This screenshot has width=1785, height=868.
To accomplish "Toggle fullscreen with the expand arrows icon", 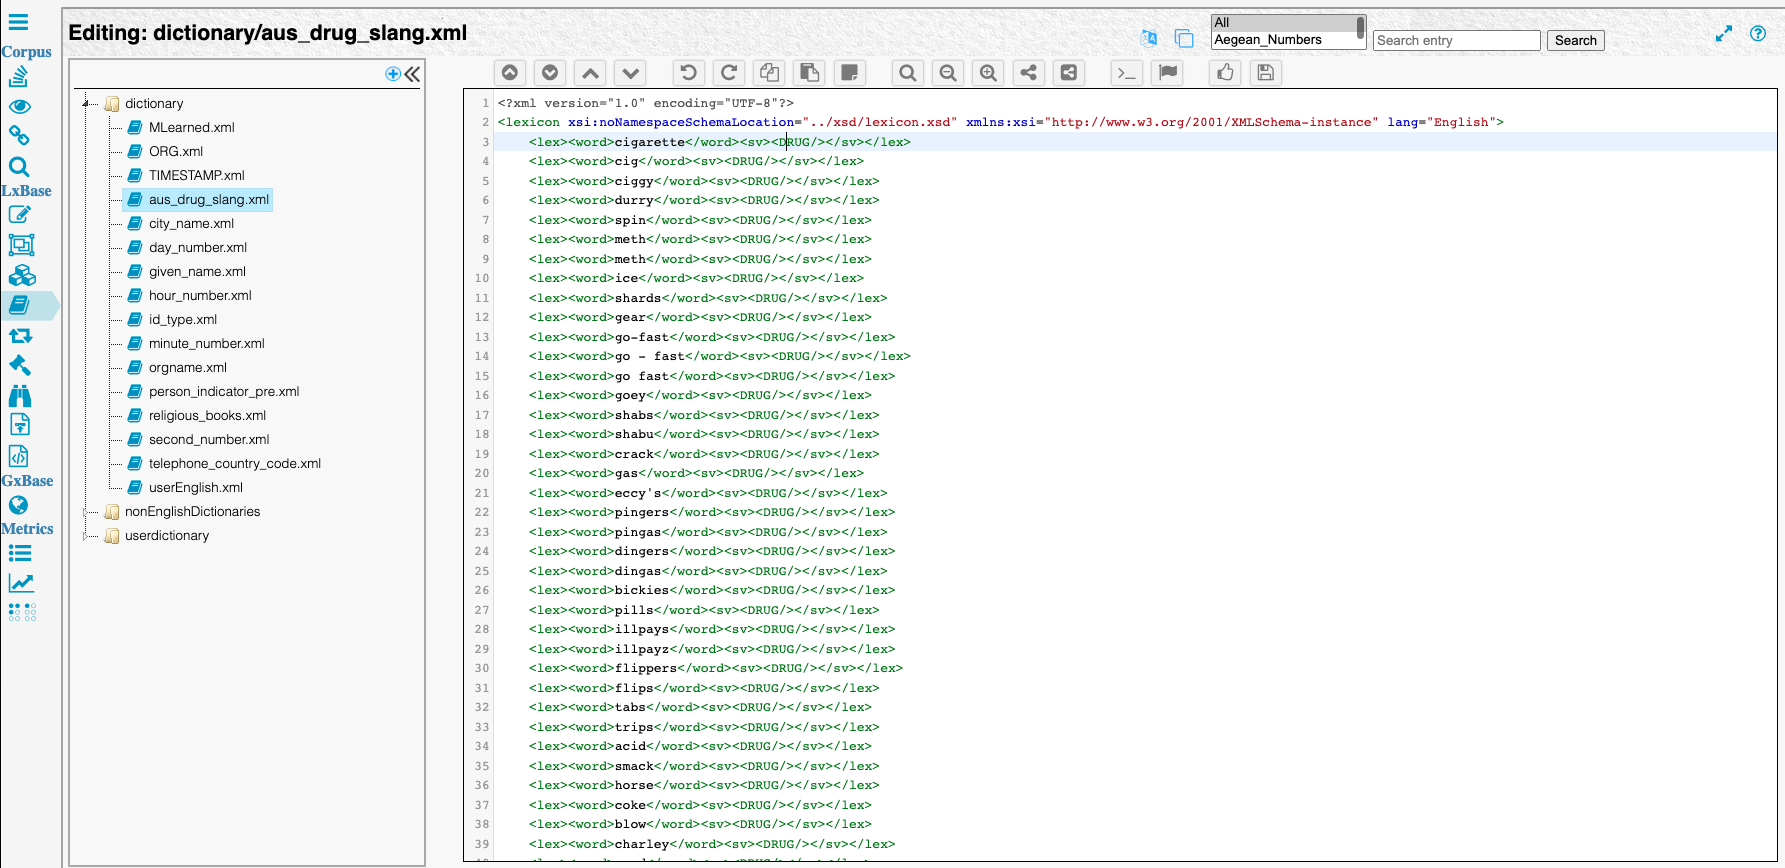I will [1723, 34].
